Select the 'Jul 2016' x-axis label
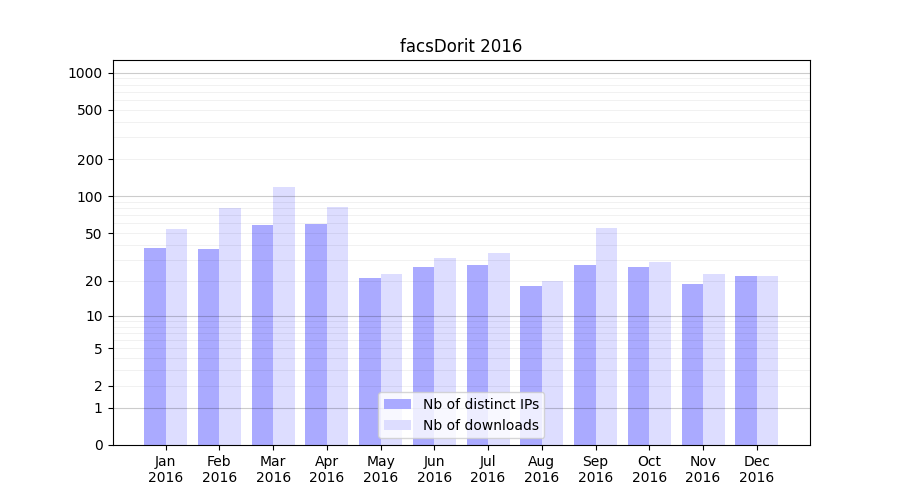The height and width of the screenshot is (500, 900). (x=488, y=469)
